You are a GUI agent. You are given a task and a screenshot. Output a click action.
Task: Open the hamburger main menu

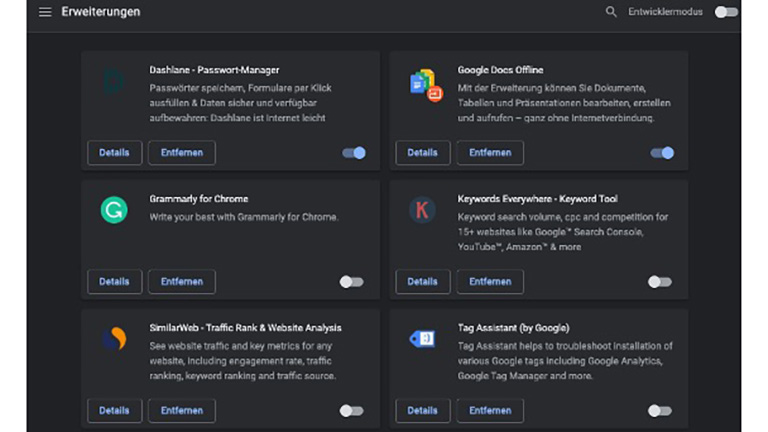45,12
